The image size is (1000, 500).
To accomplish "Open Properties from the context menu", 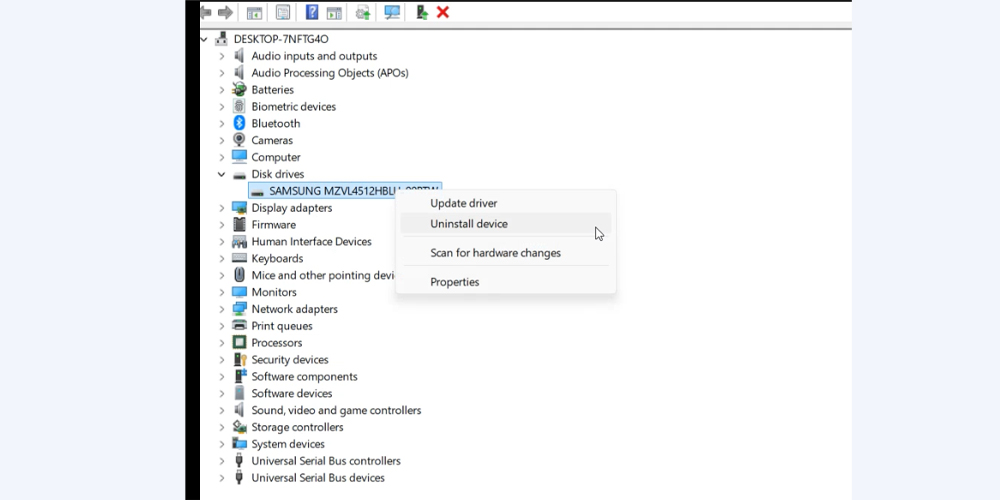I will 454,282.
